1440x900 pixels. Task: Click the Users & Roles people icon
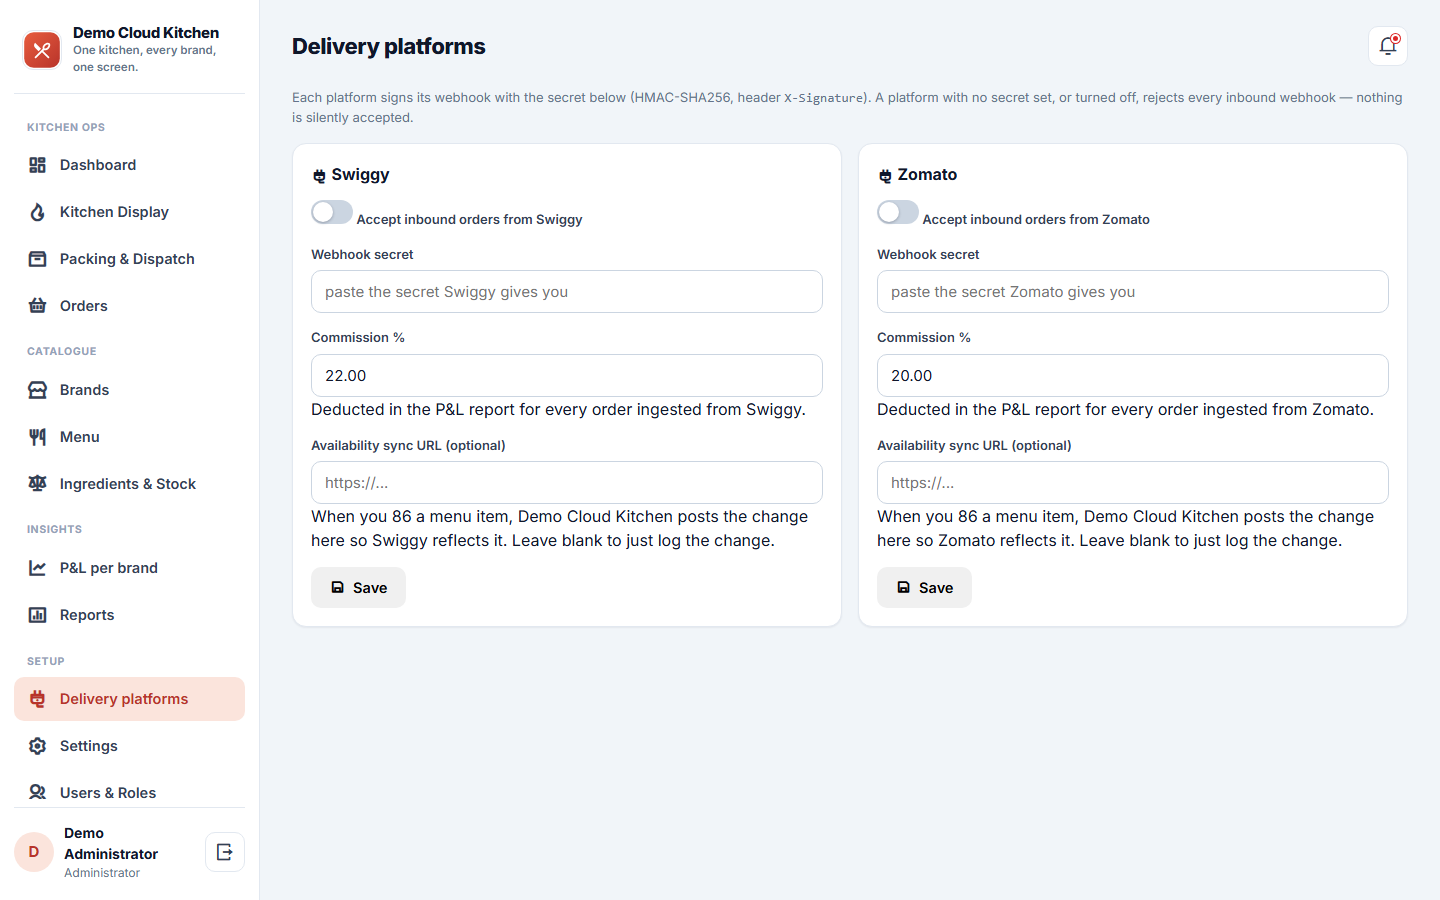pos(38,793)
